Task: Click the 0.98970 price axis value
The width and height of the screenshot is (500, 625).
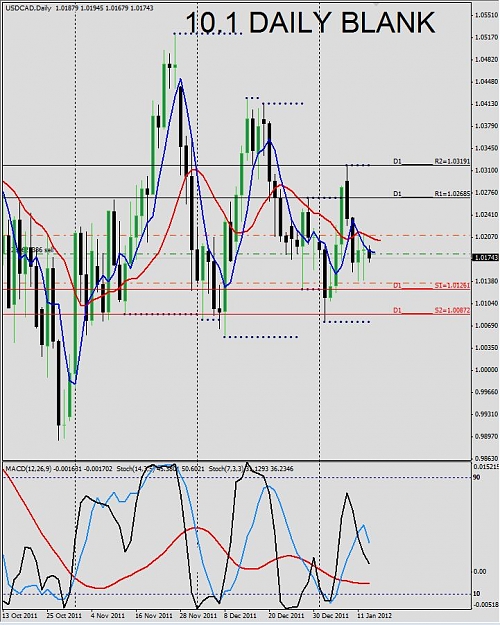Action: click(486, 436)
